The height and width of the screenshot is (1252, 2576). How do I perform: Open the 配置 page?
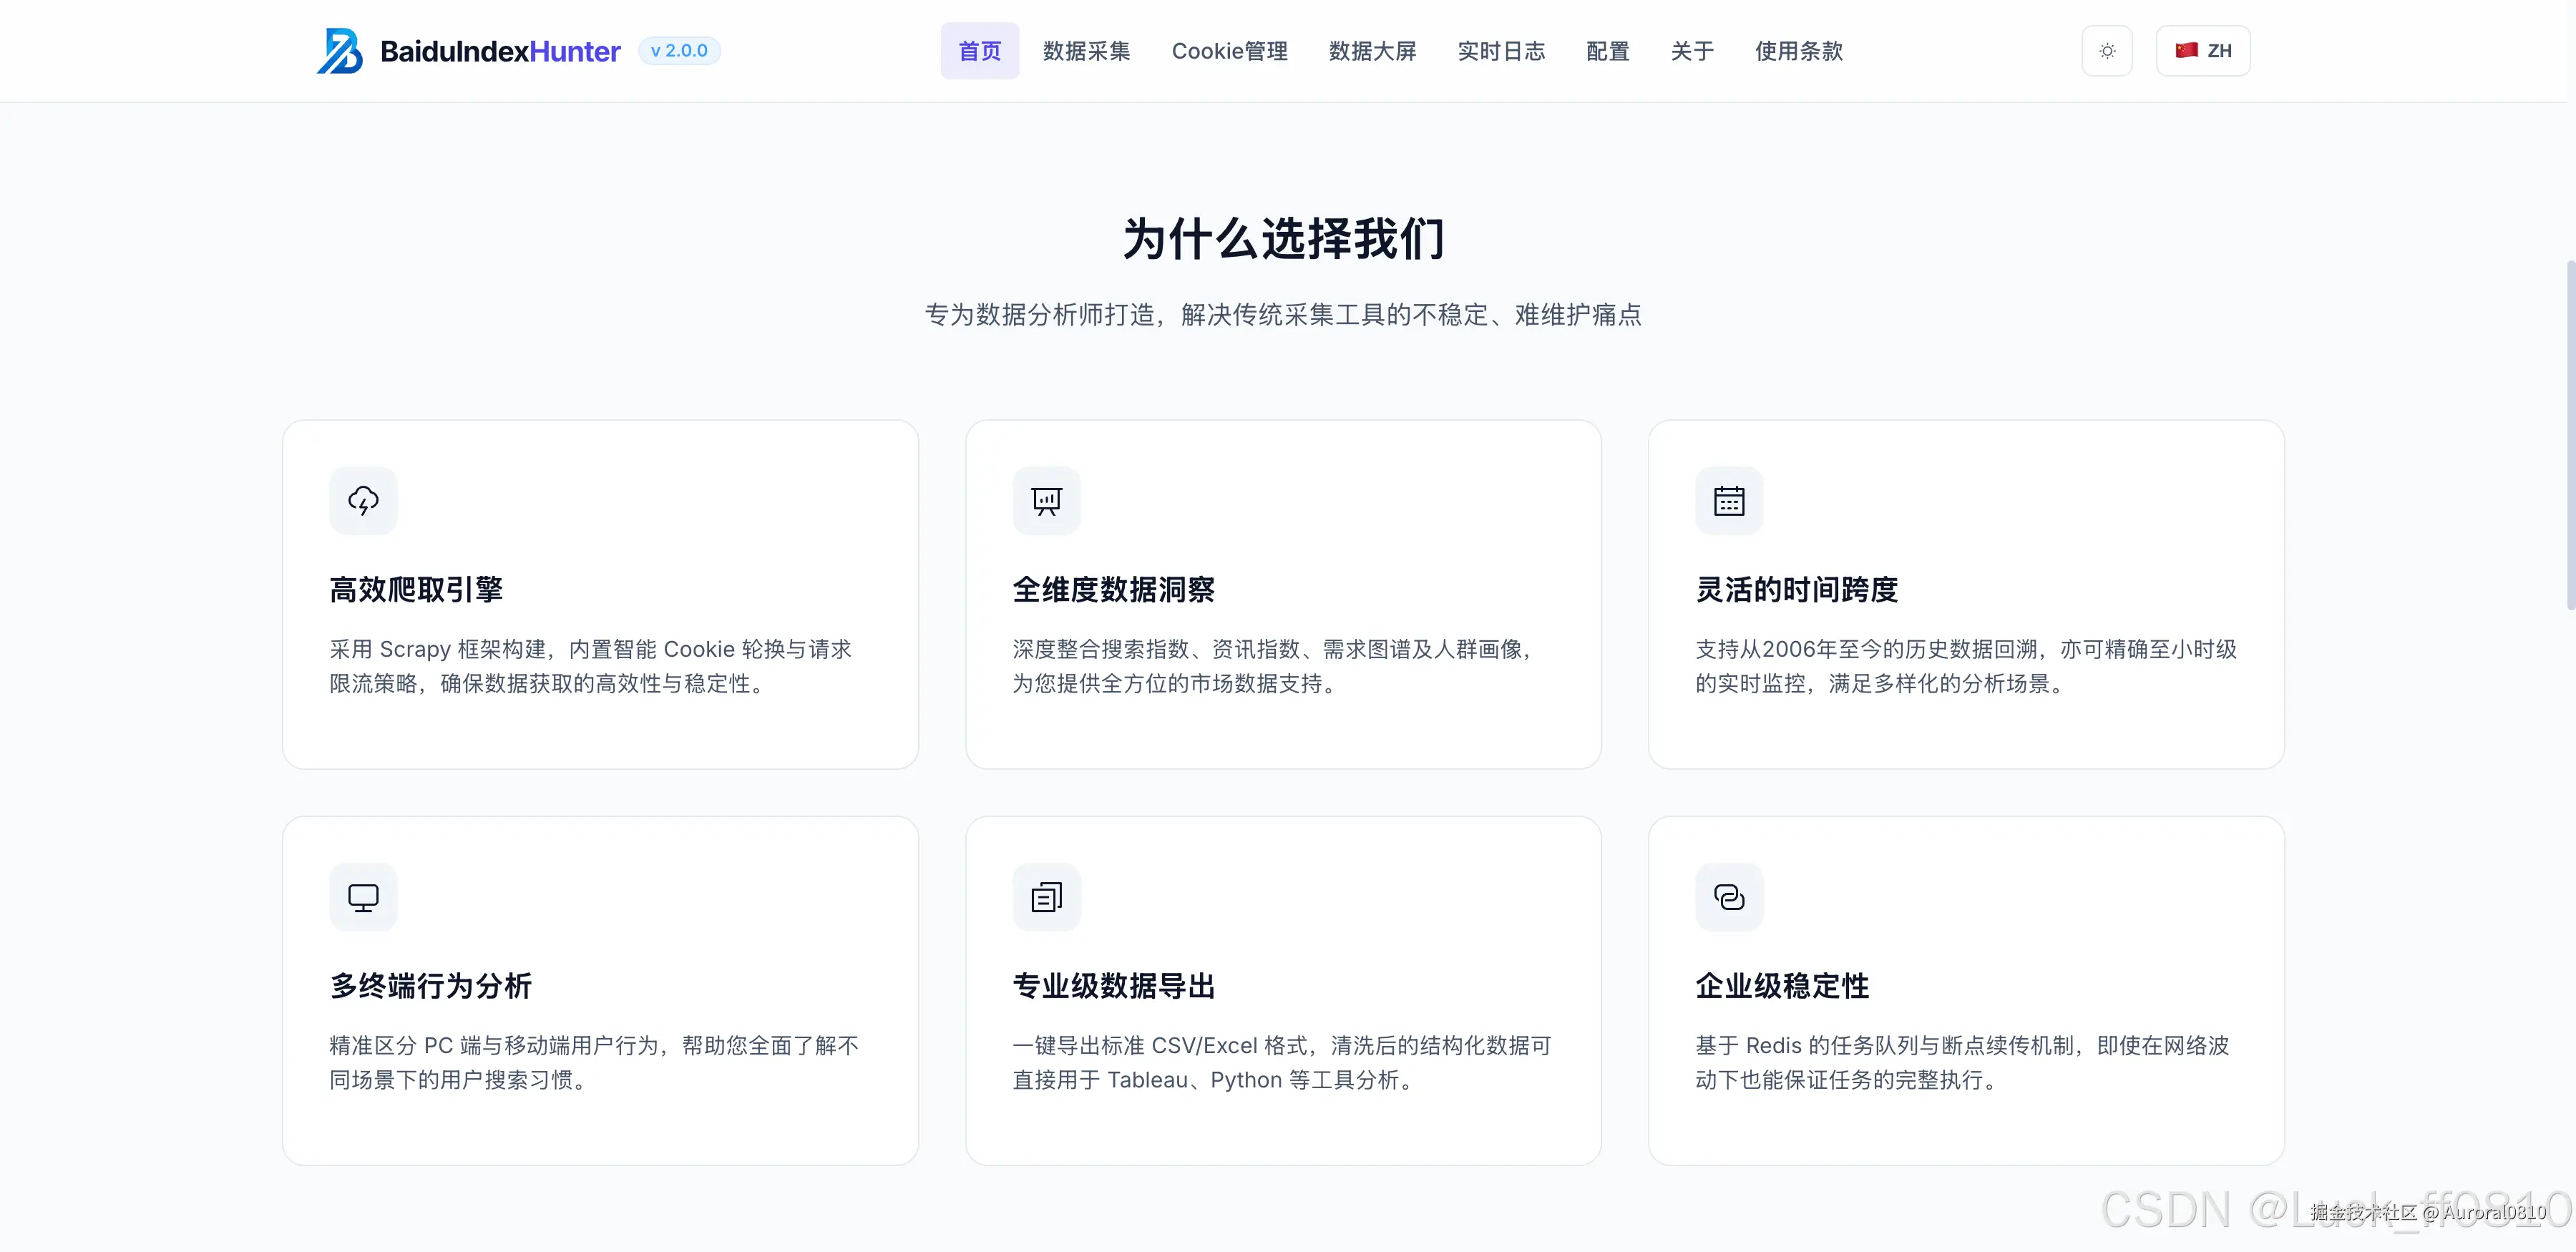tap(1607, 51)
